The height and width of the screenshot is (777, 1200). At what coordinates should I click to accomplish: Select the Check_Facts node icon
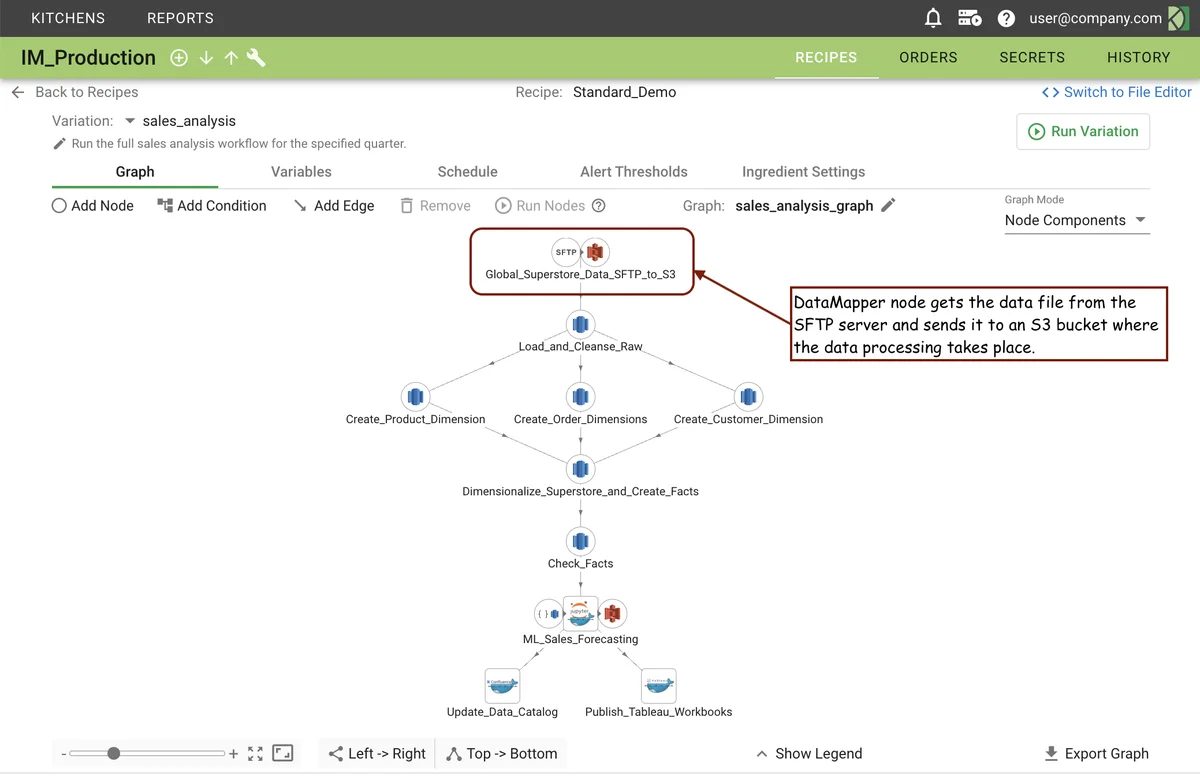click(580, 541)
